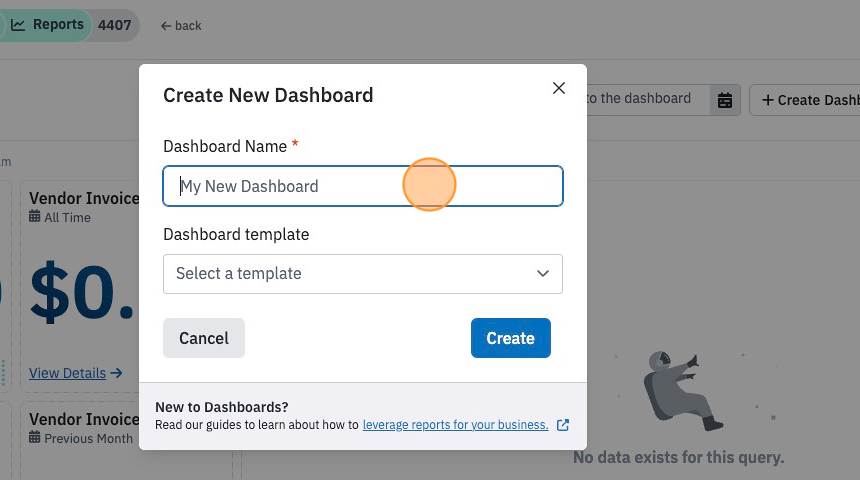Click the arrow icon next to View Details
860x480 pixels.
116,373
